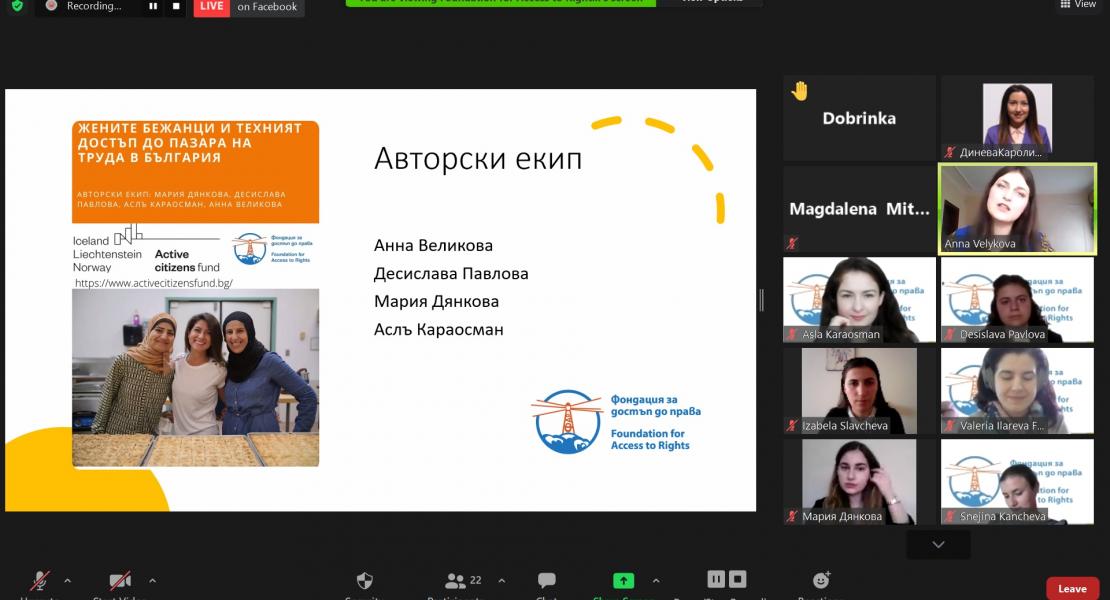Select Anna Velykova active speaker tile
Image resolution: width=1110 pixels, height=600 pixels.
point(1017,209)
